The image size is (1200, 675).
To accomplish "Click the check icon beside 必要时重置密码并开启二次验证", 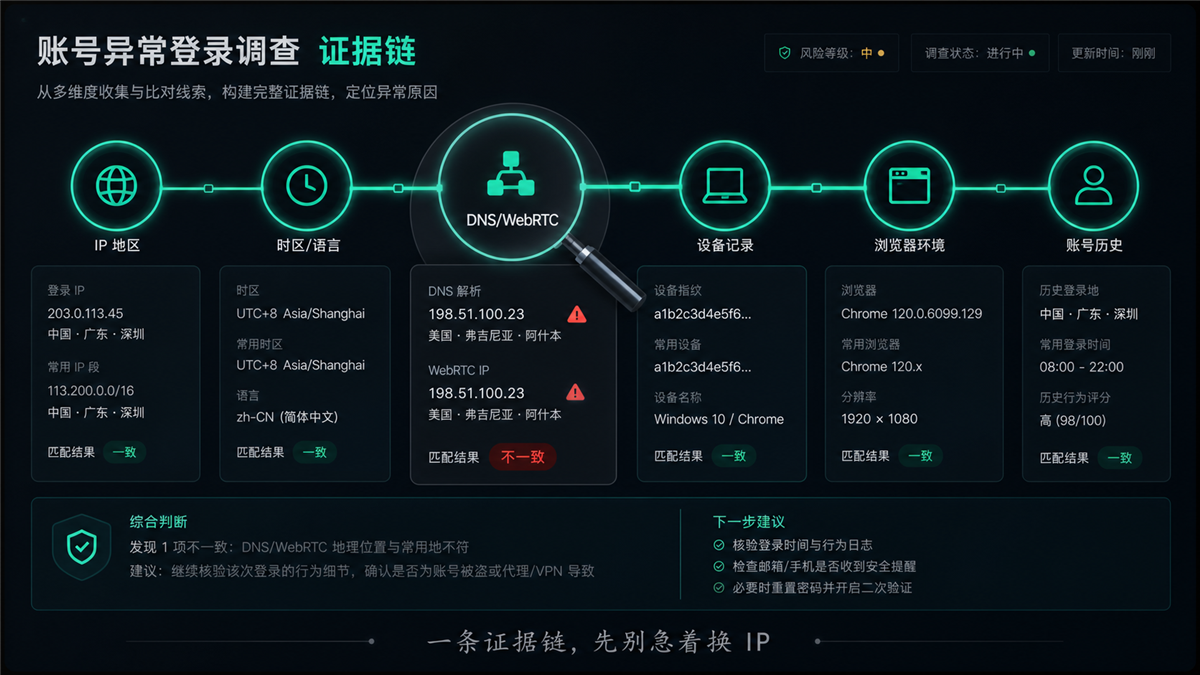I will tap(719, 587).
